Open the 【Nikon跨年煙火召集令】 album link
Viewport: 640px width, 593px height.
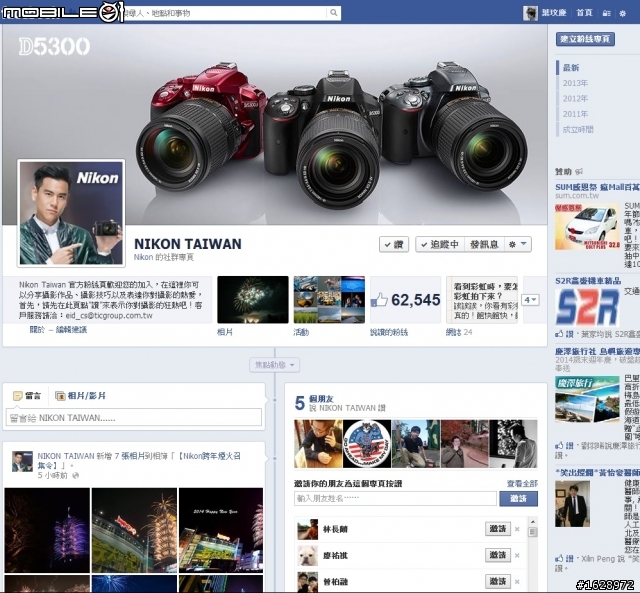pyautogui.click(x=139, y=461)
